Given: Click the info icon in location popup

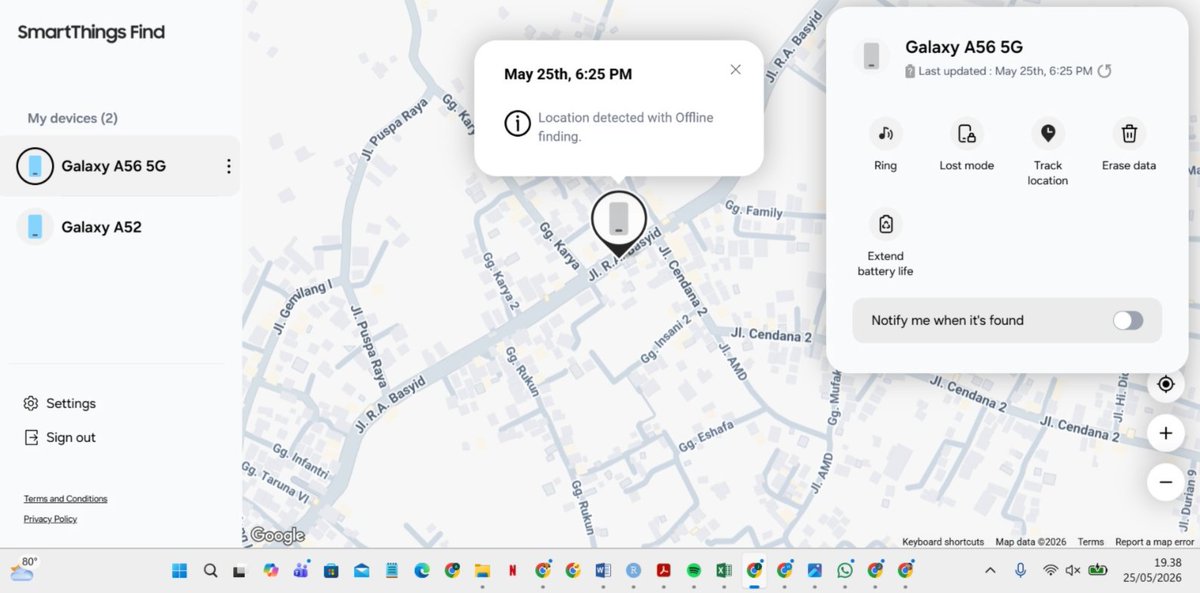Looking at the screenshot, I should (x=517, y=124).
